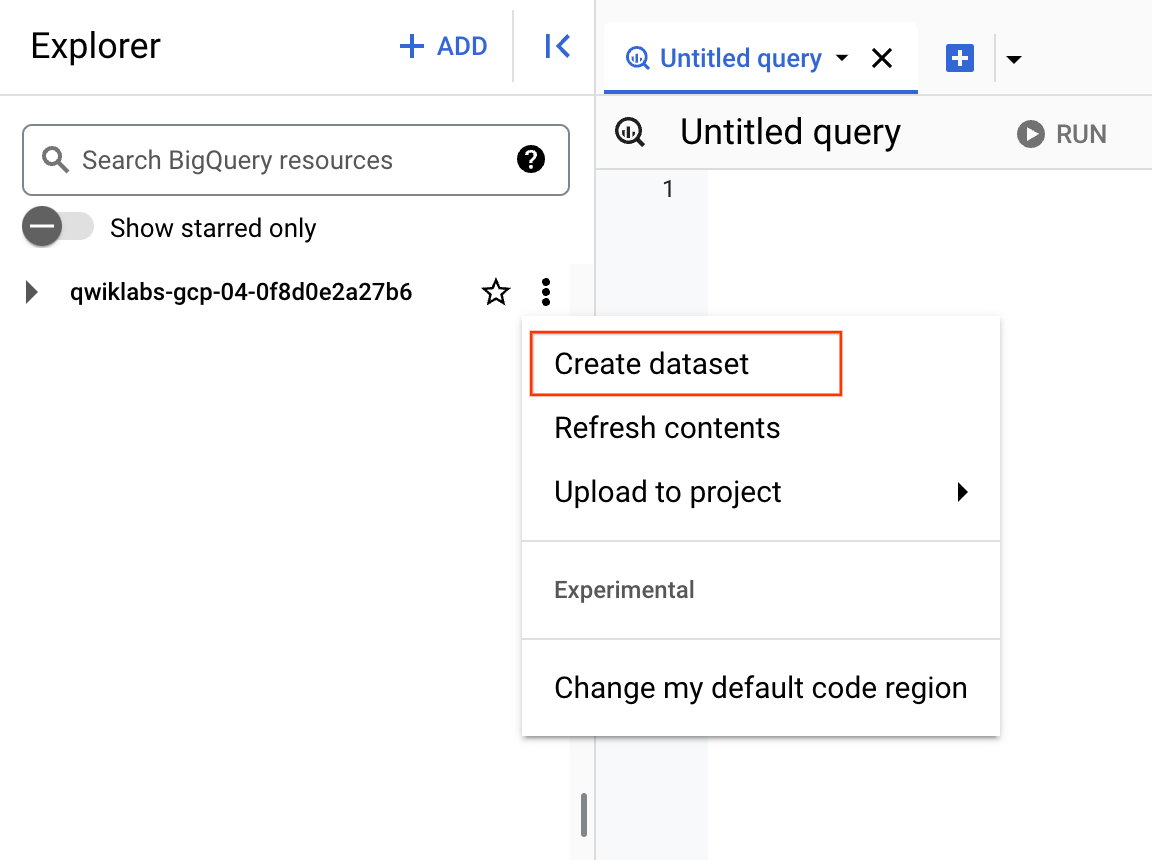Viewport: 1152px width, 860px height.
Task: Open the three-dot actions menu for the project
Action: pos(545,292)
